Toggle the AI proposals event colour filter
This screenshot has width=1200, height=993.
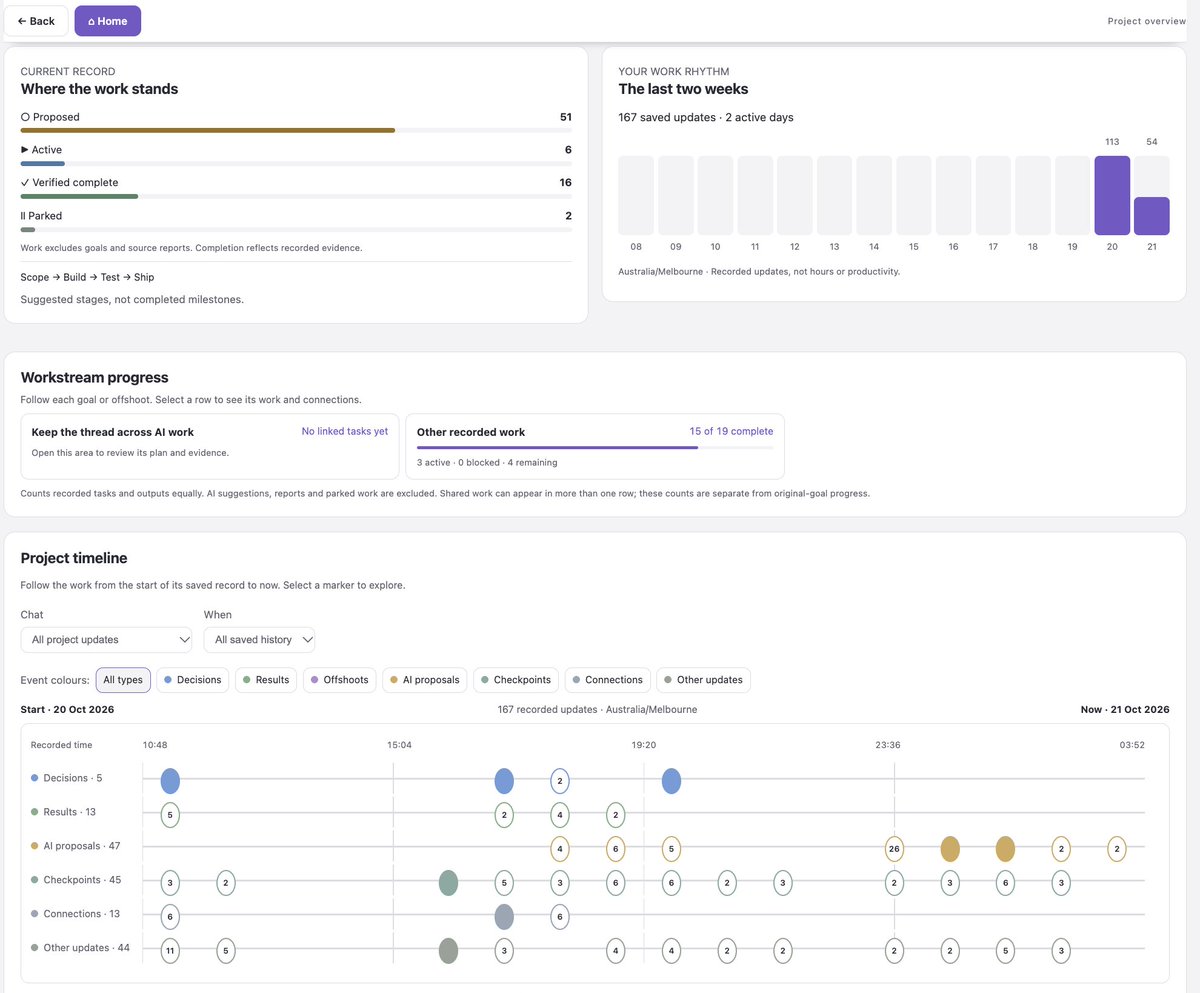(425, 680)
